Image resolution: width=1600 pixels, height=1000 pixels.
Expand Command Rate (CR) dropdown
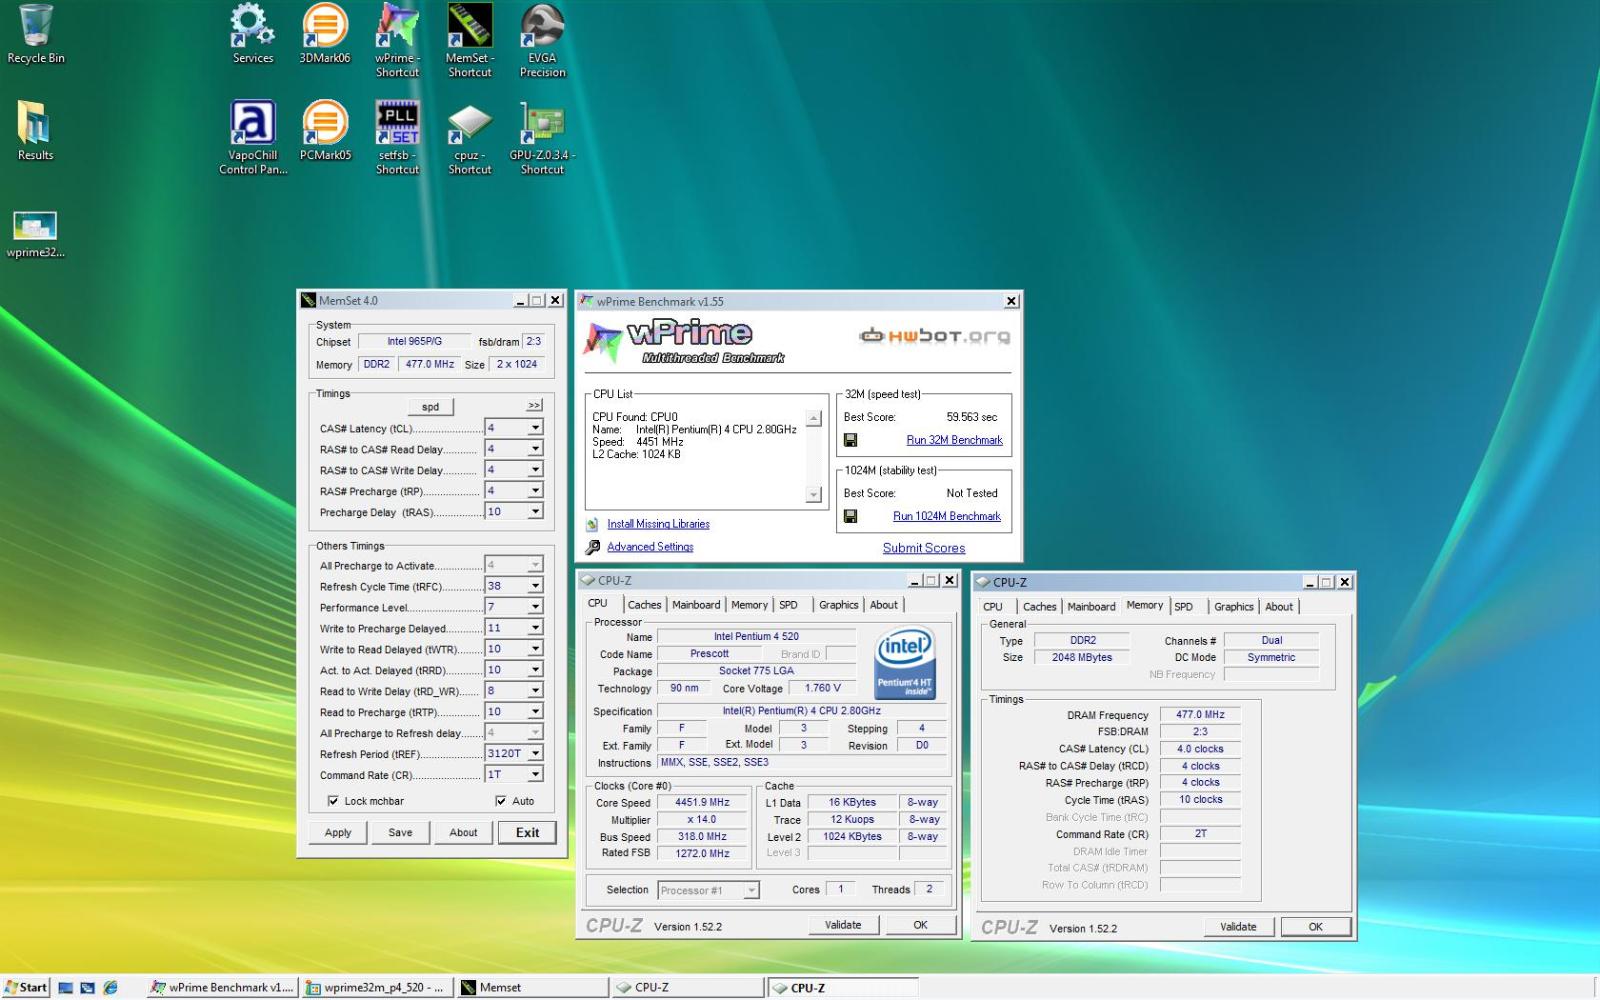[x=535, y=775]
